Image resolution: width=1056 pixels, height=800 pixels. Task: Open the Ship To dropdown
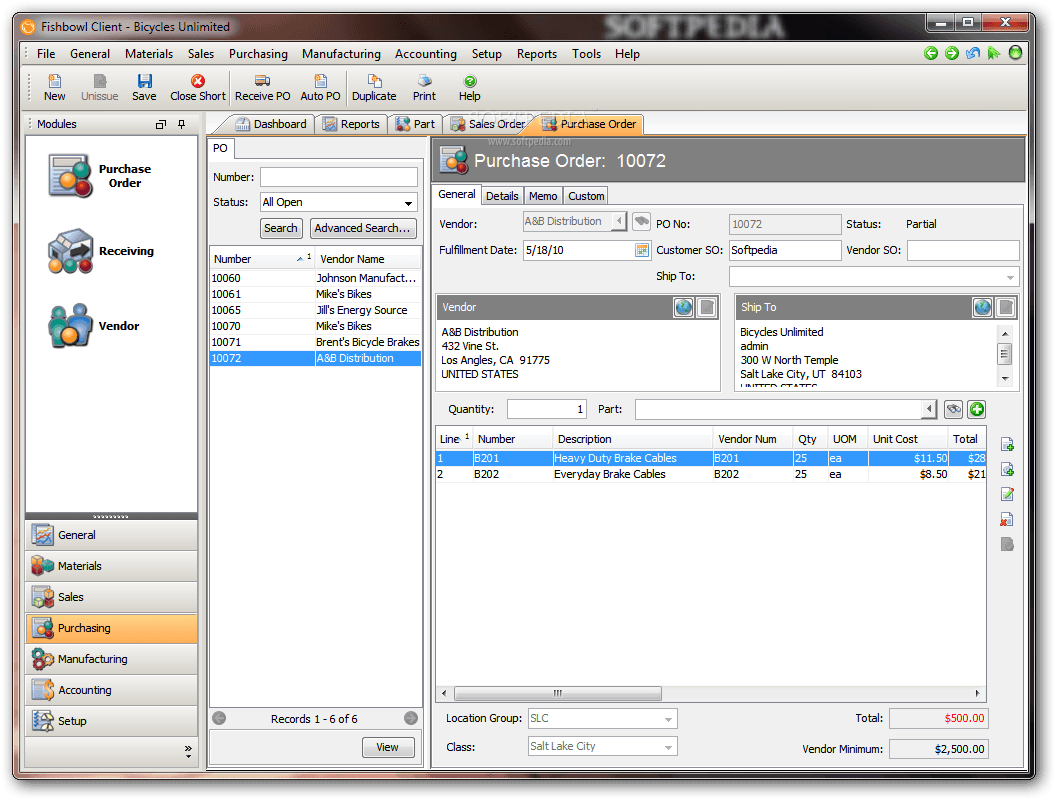[x=1010, y=277]
